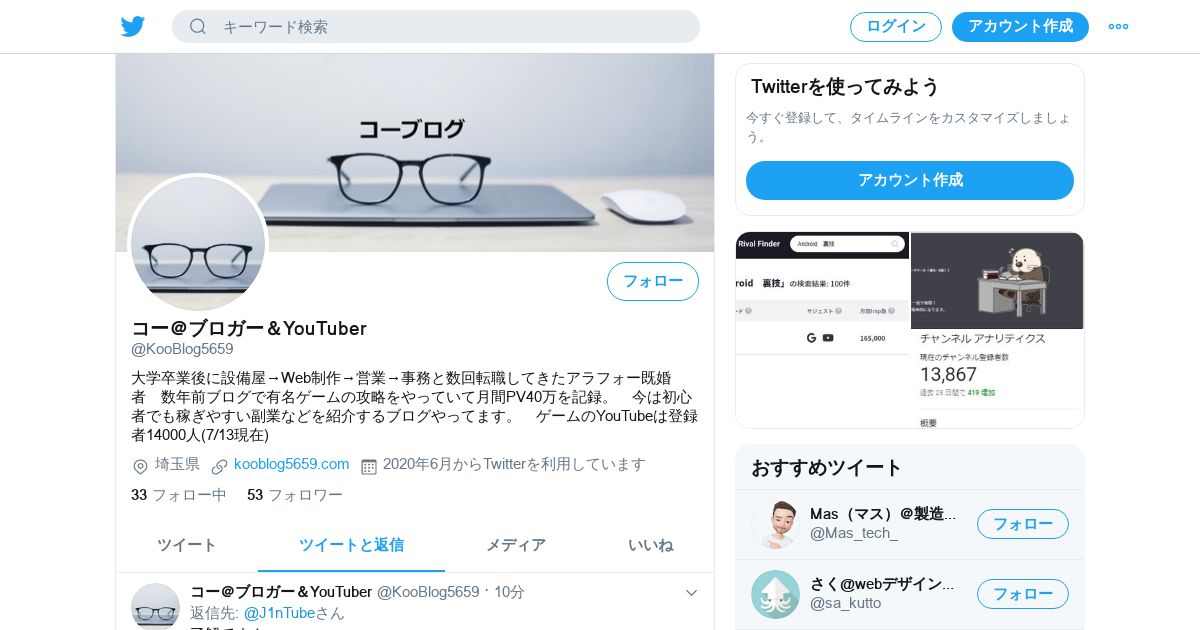Screen dimensions: 1200x630
Task: Click the link icon beside kooblog5659.com
Action: click(x=219, y=467)
